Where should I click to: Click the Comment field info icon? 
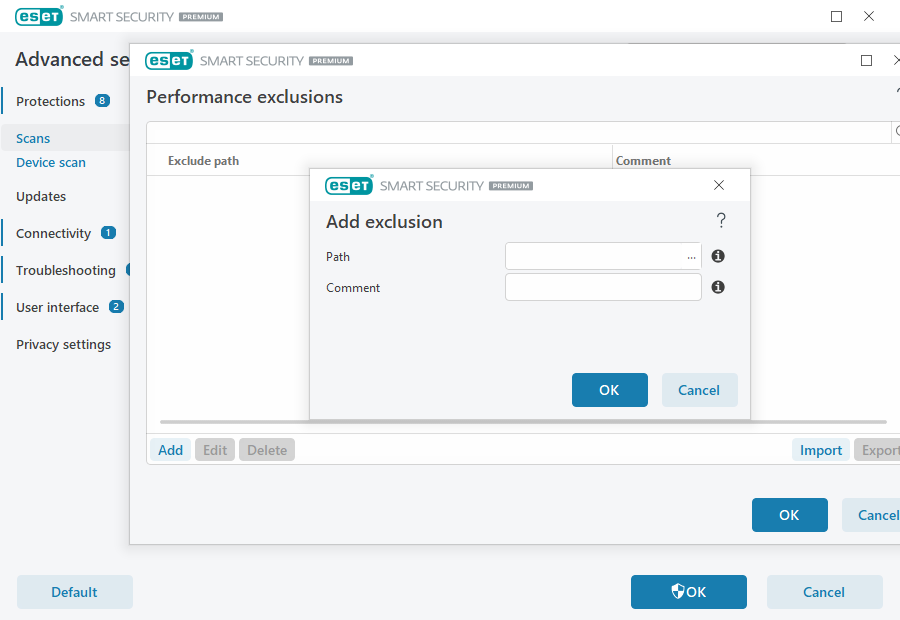(x=718, y=287)
